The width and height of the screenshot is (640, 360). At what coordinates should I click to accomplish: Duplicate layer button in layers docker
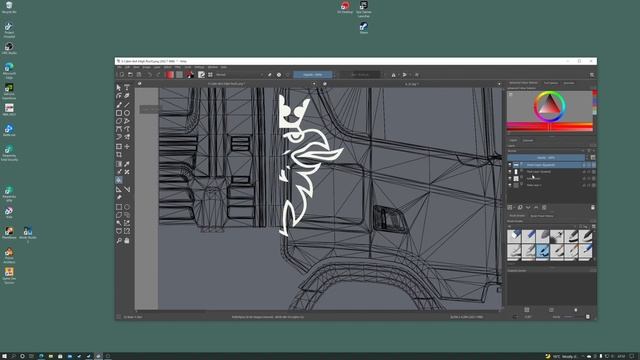point(520,208)
